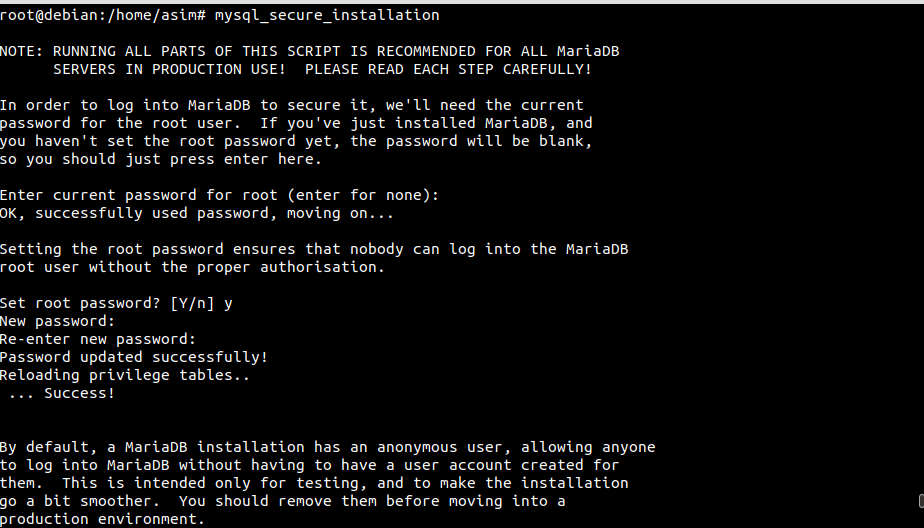Click the scrollbar thumb at right edge
This screenshot has height=528, width=924.
click(920, 500)
